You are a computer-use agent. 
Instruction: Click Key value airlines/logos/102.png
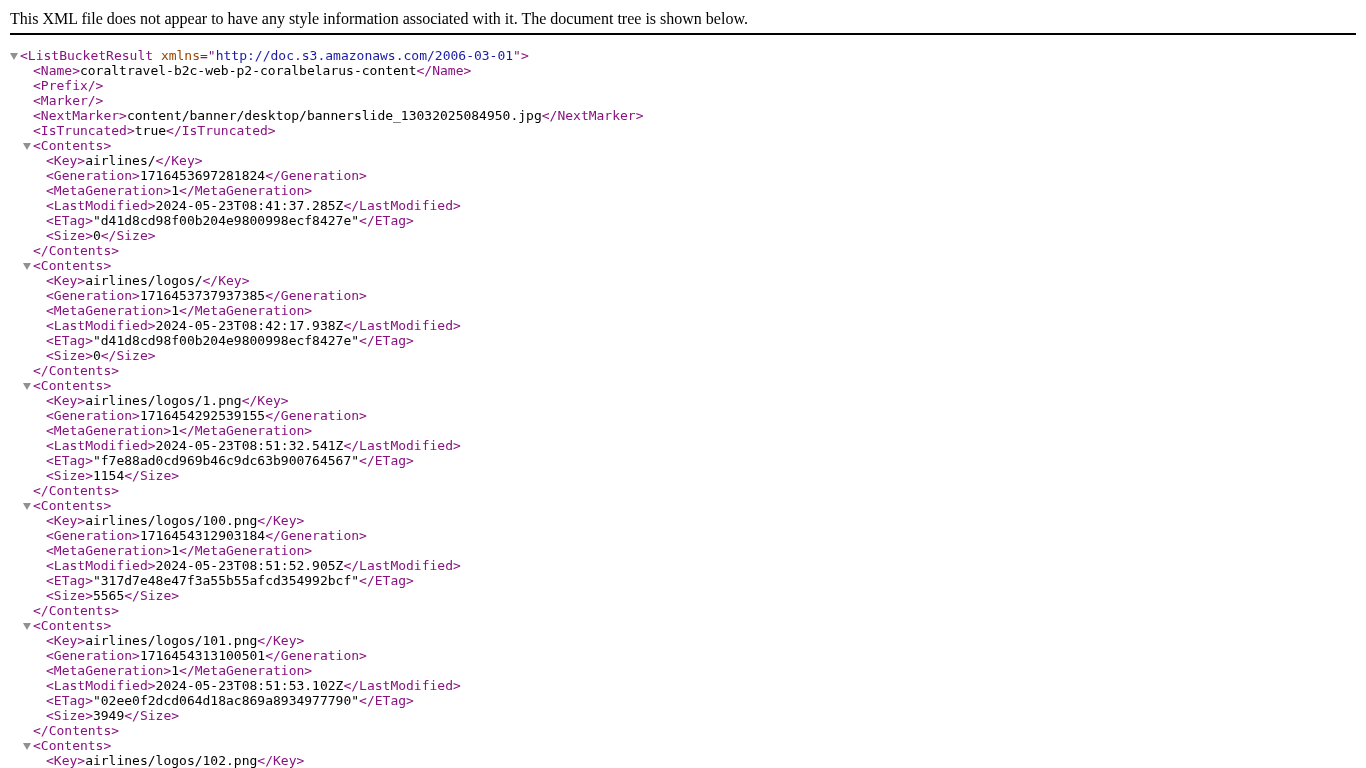point(171,761)
